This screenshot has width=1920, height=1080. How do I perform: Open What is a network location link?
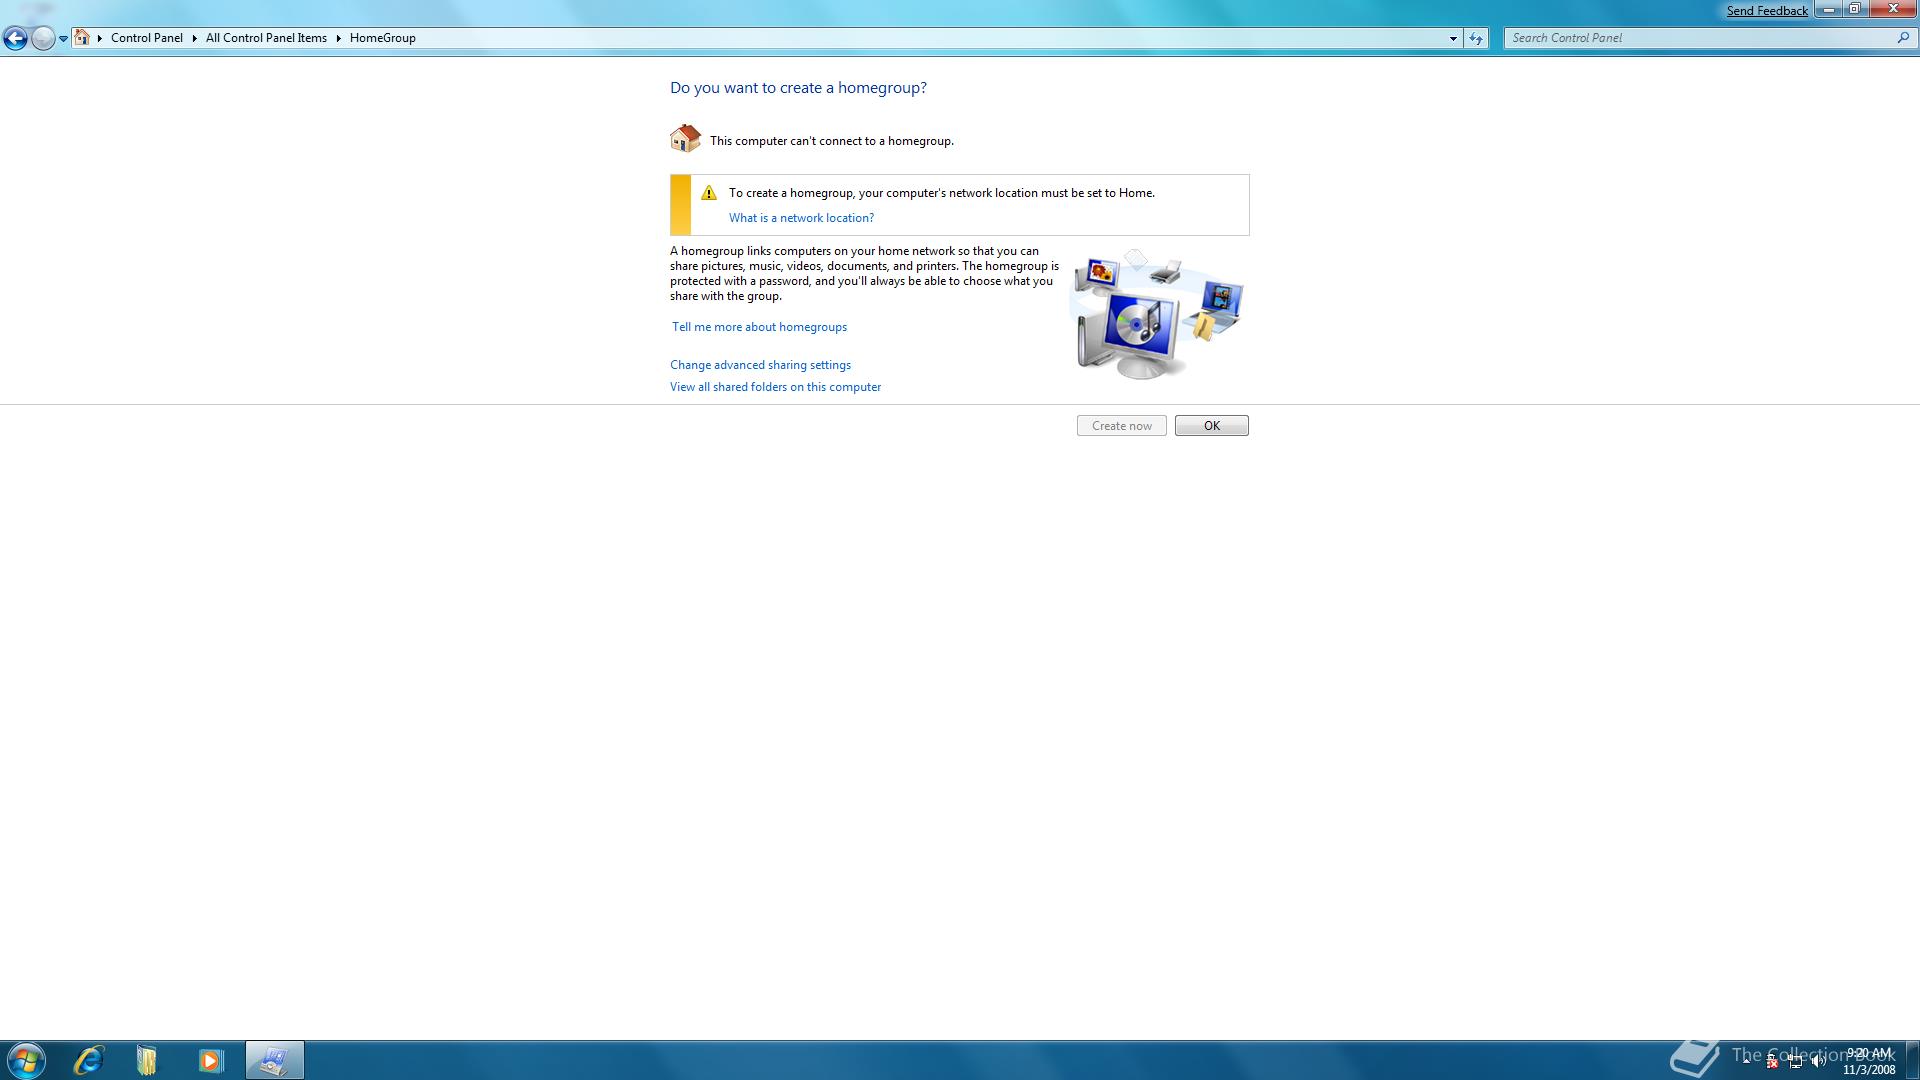801,218
